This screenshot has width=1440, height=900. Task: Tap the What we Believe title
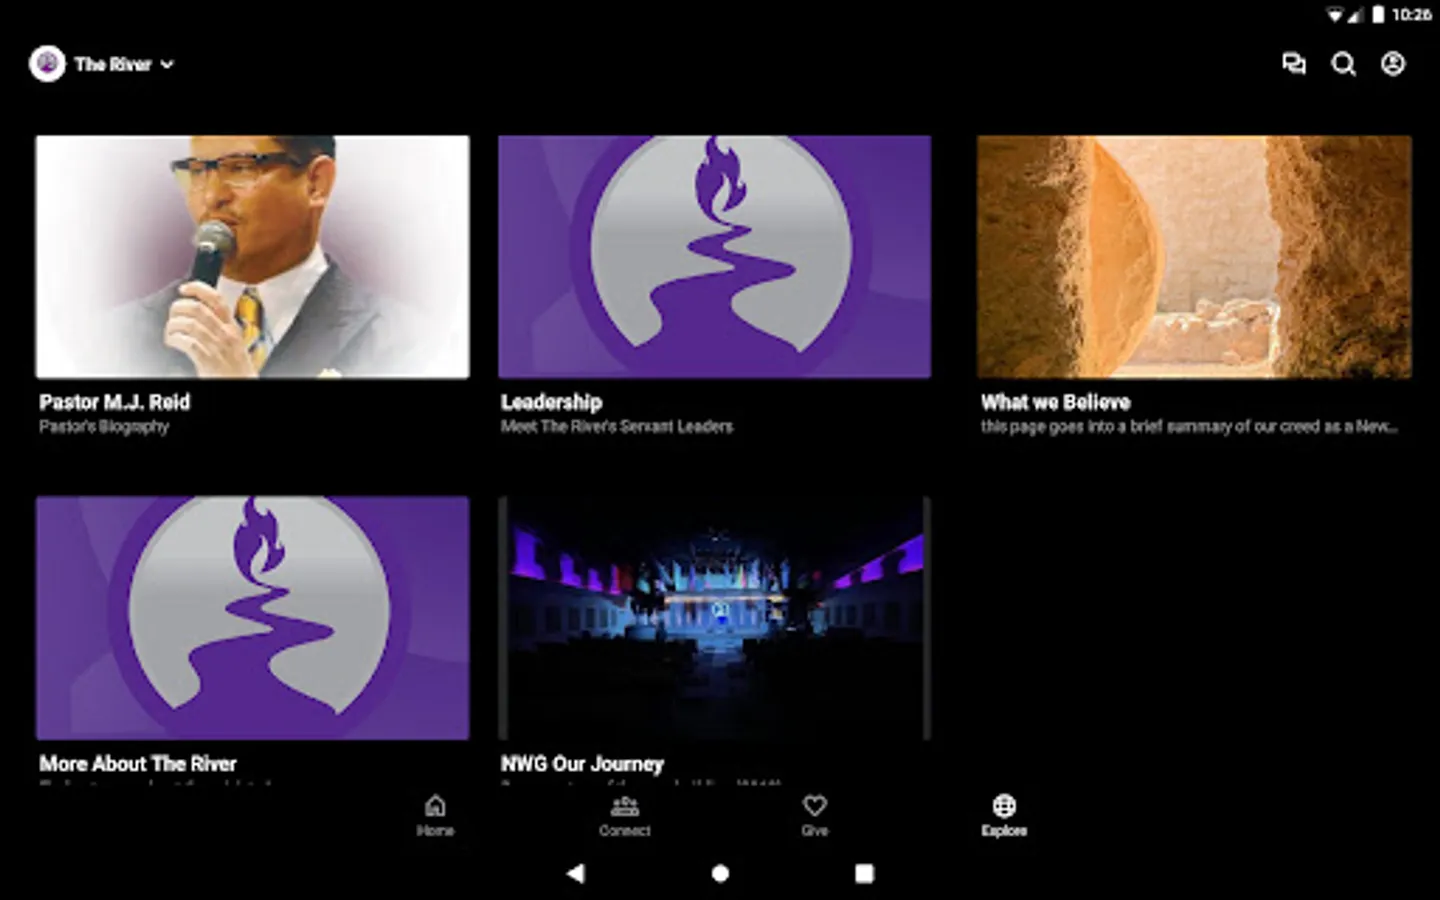1056,402
